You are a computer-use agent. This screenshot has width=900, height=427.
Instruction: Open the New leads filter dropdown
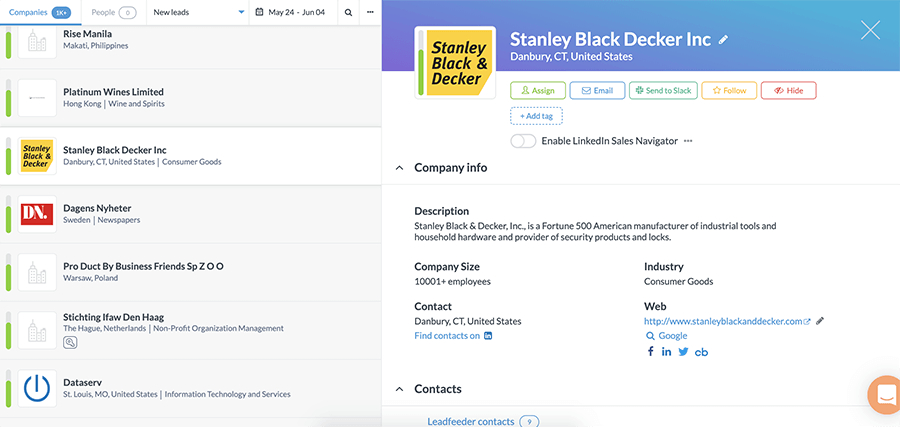[x=198, y=12]
